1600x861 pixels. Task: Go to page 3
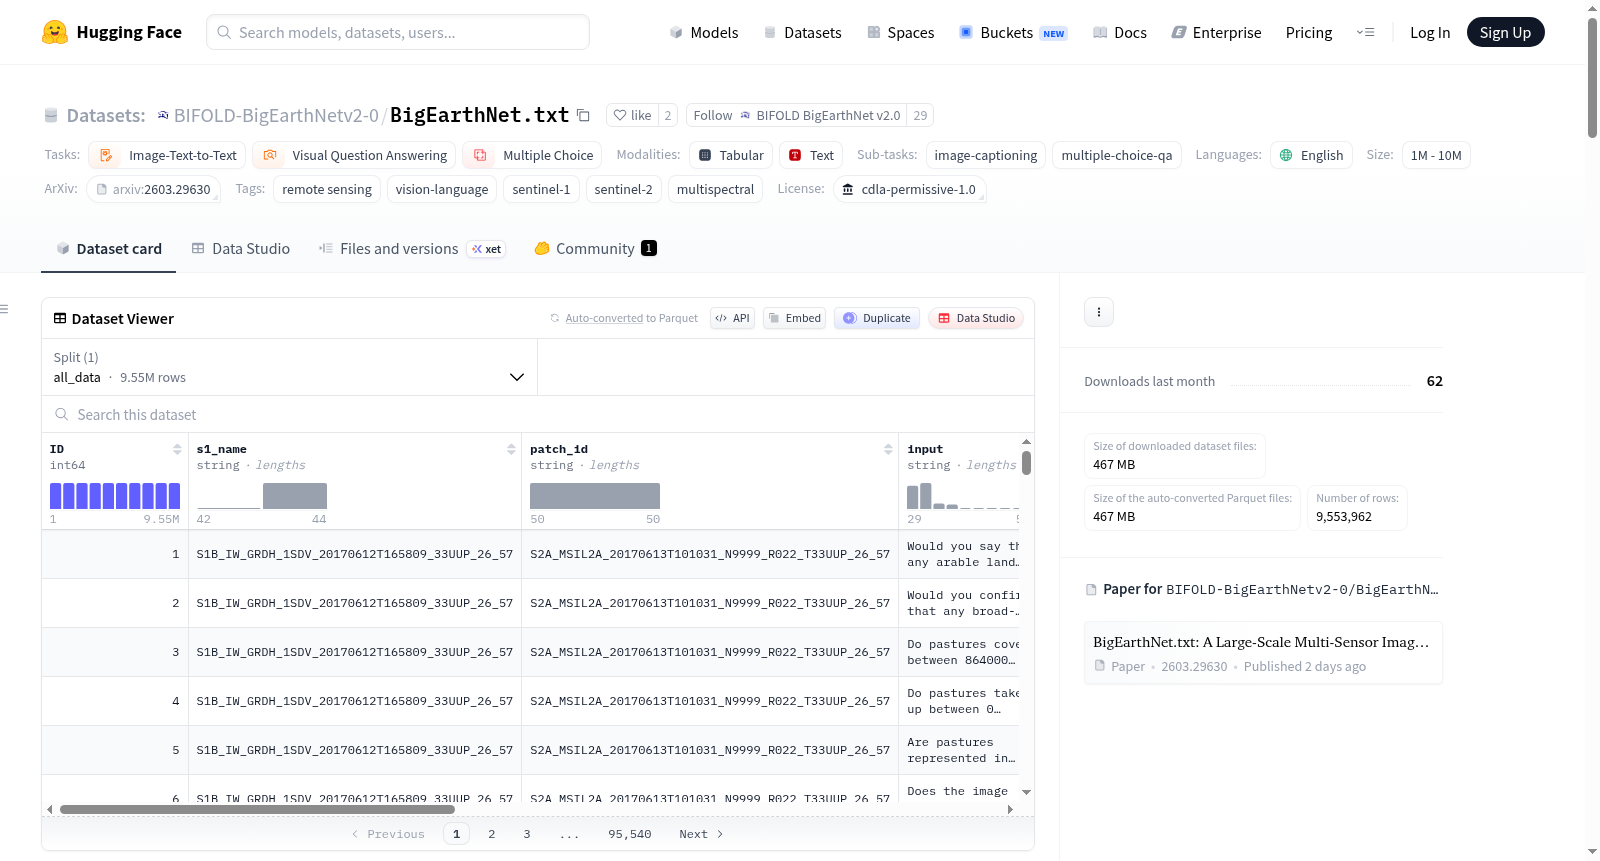click(x=527, y=834)
